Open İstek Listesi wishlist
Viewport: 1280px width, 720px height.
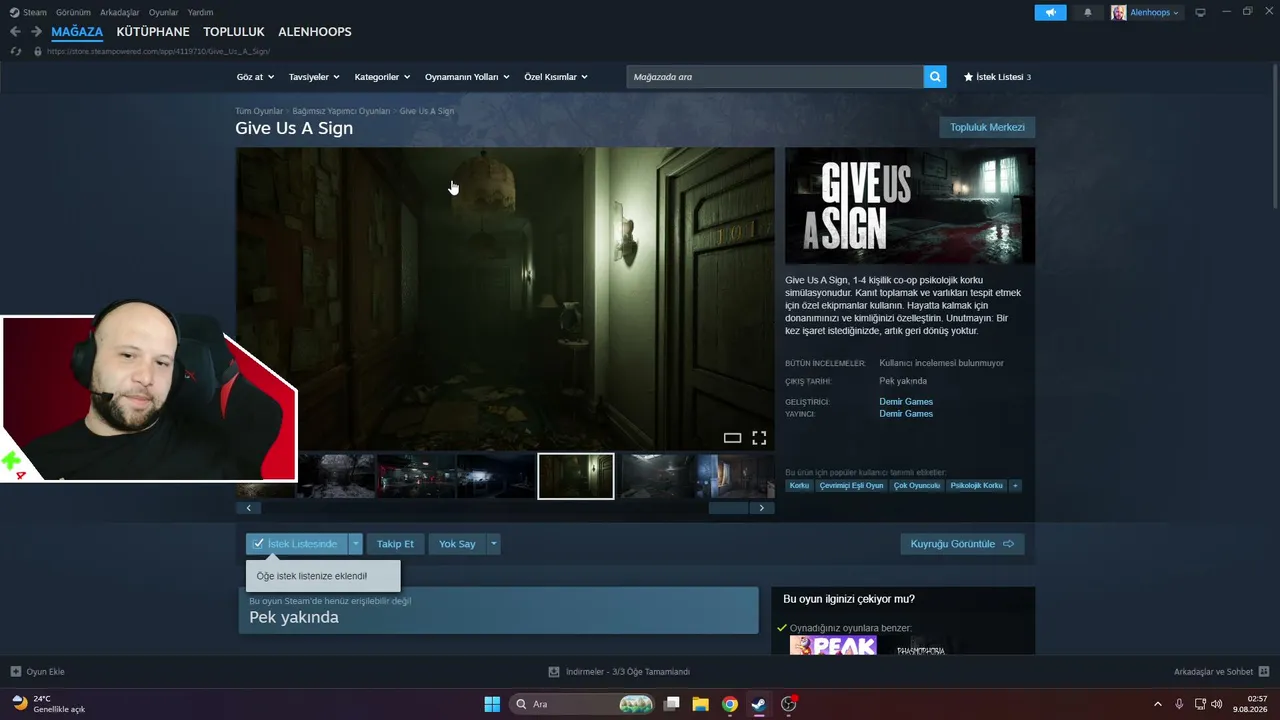(x=997, y=77)
